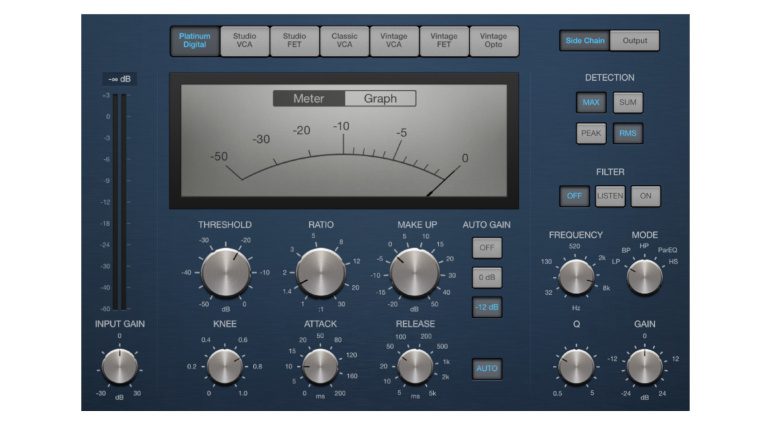Select Vintage Opto compressor model
The height and width of the screenshot is (425, 770).
click(494, 41)
